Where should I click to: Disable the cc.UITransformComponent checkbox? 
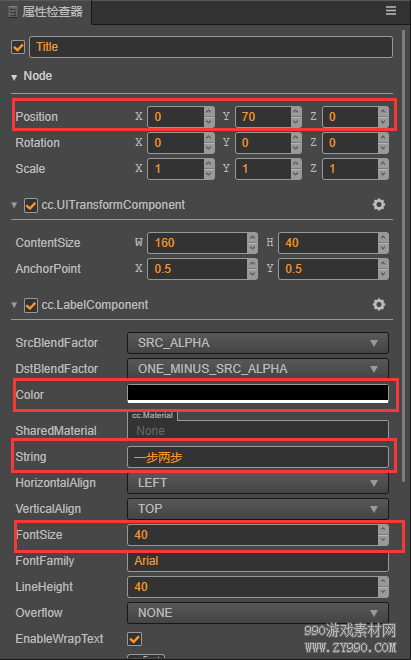31,205
